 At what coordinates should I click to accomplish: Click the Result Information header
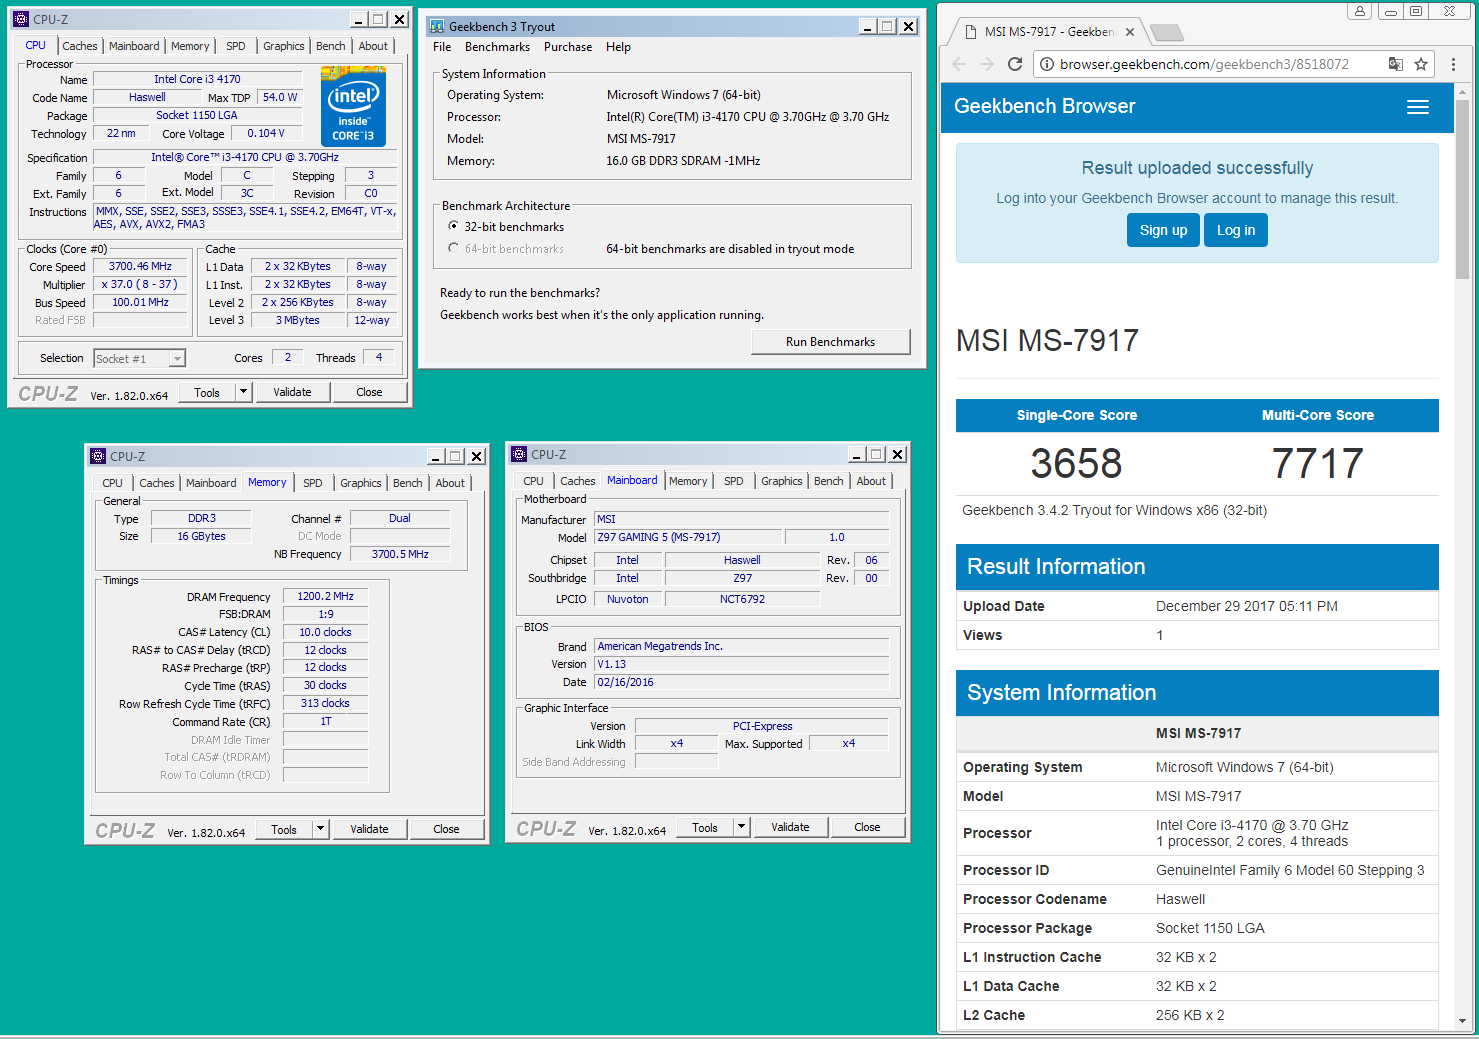1197,567
